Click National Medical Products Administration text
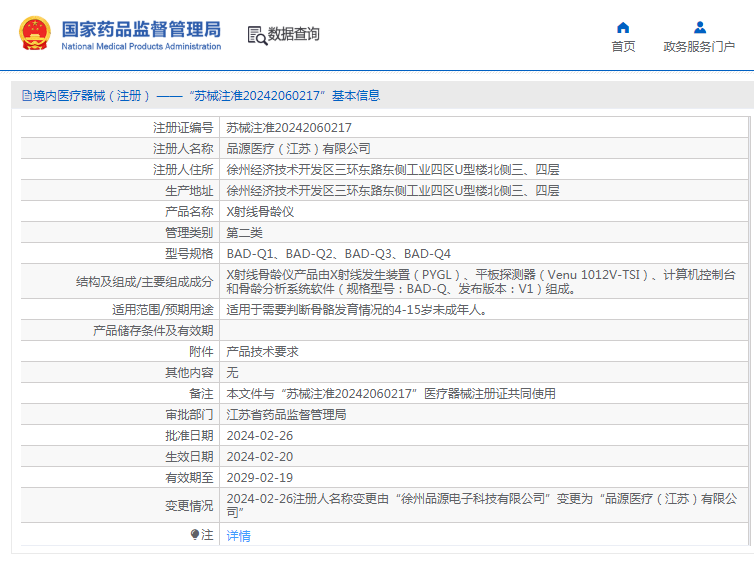This screenshot has width=754, height=567. pyautogui.click(x=141, y=47)
